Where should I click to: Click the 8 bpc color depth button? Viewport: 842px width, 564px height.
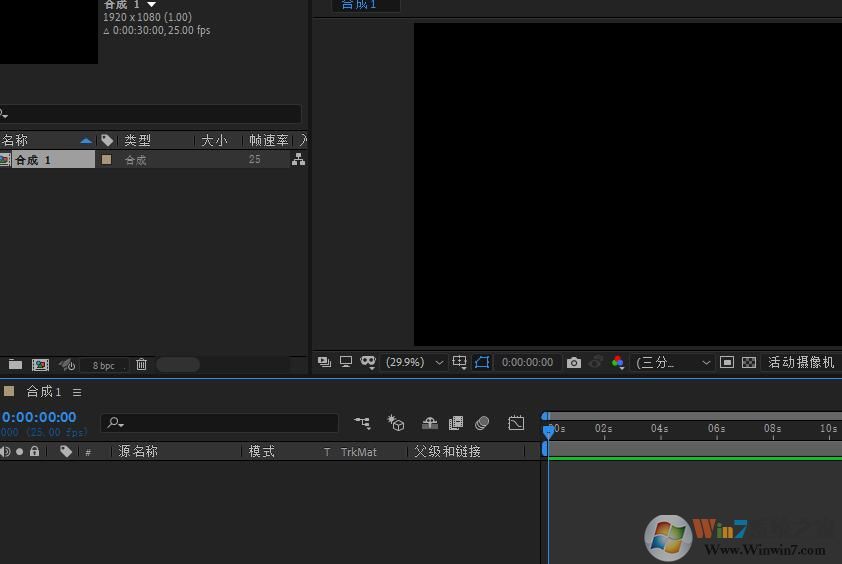104,366
